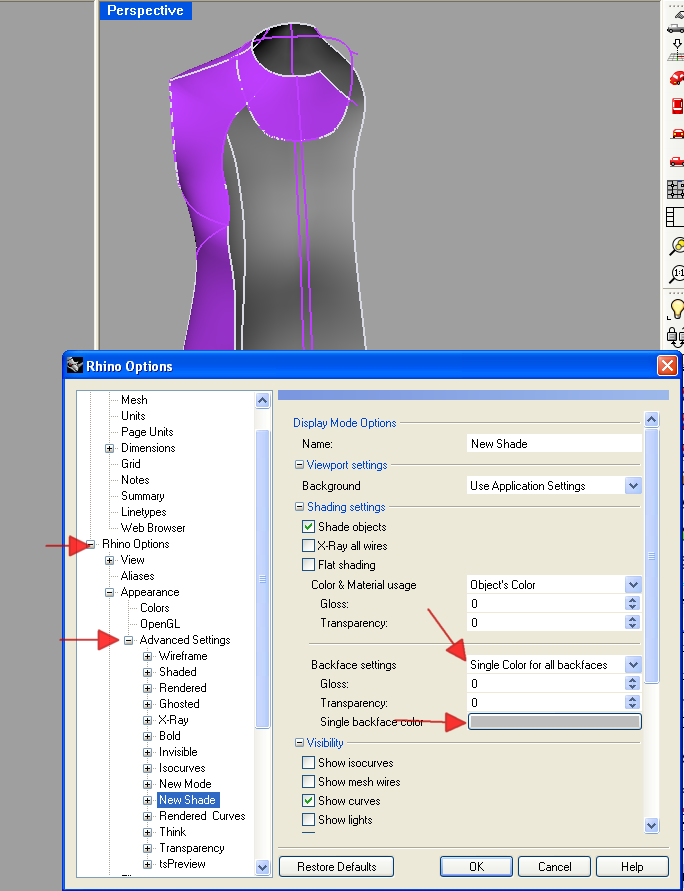Select the Ghosted display mode entry
Screen dimensions: 684x891
coord(179,704)
